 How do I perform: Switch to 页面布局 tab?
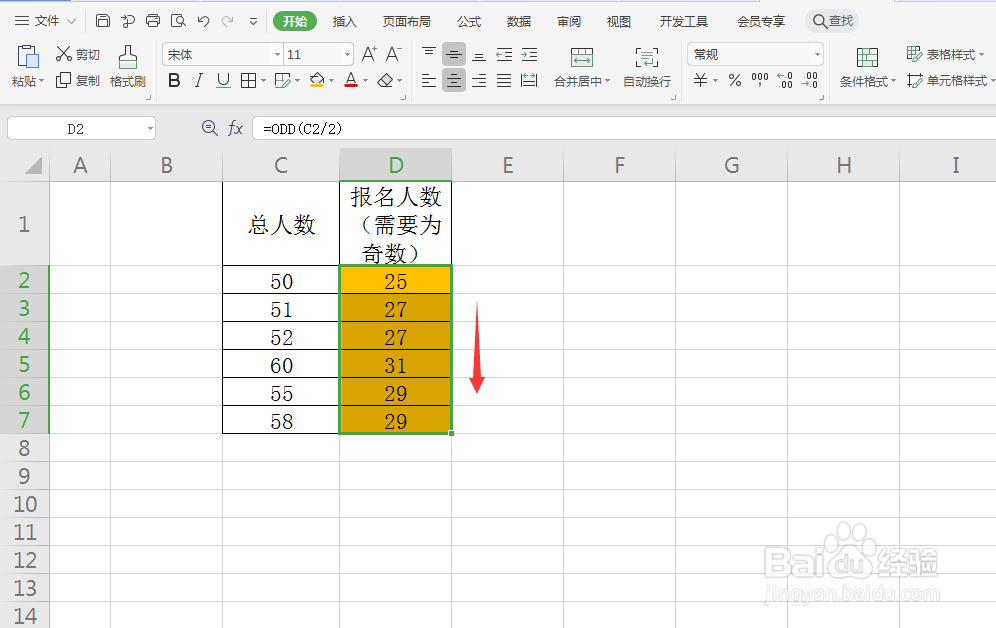[407, 22]
